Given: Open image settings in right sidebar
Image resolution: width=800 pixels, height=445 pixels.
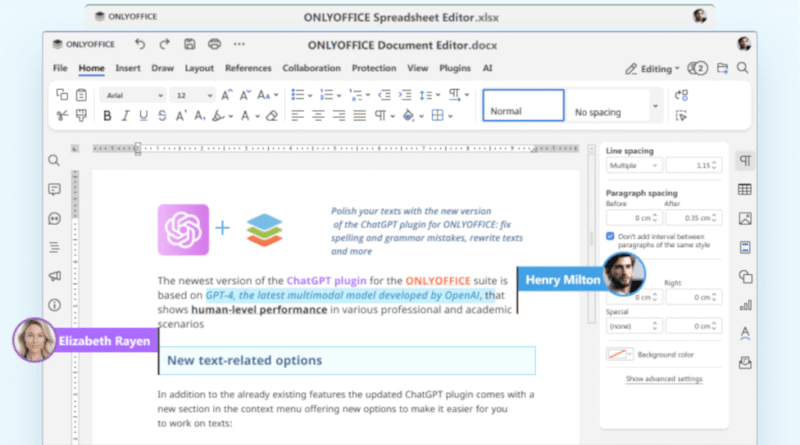Looking at the screenshot, I should 745,218.
